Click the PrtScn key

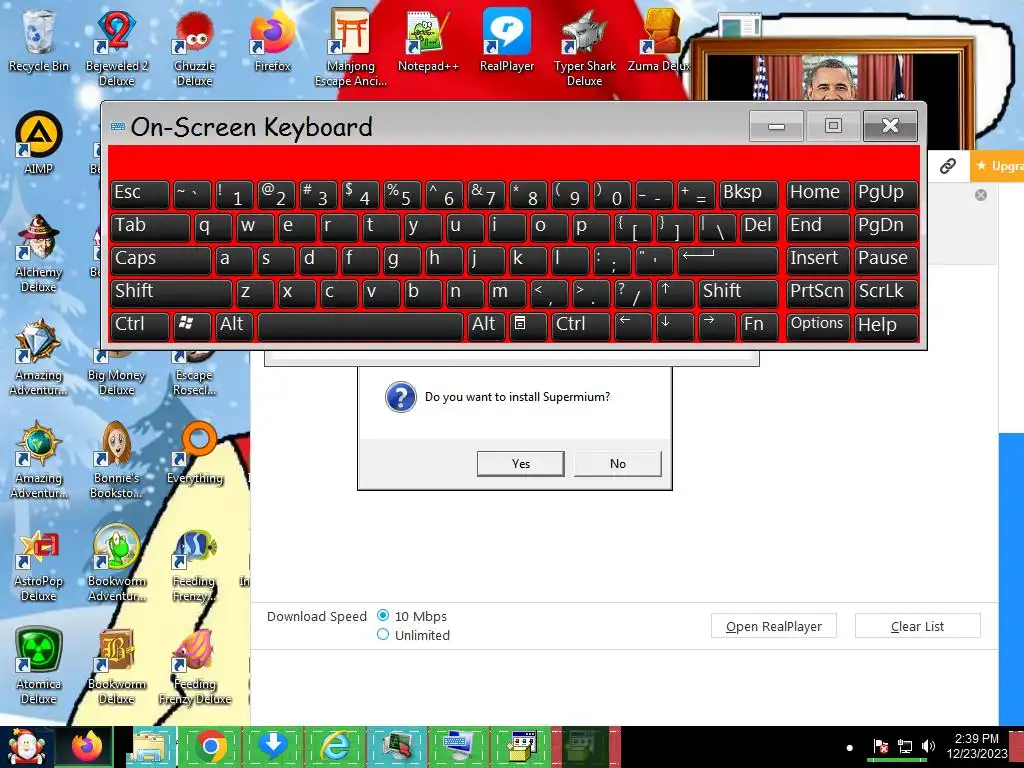(818, 292)
